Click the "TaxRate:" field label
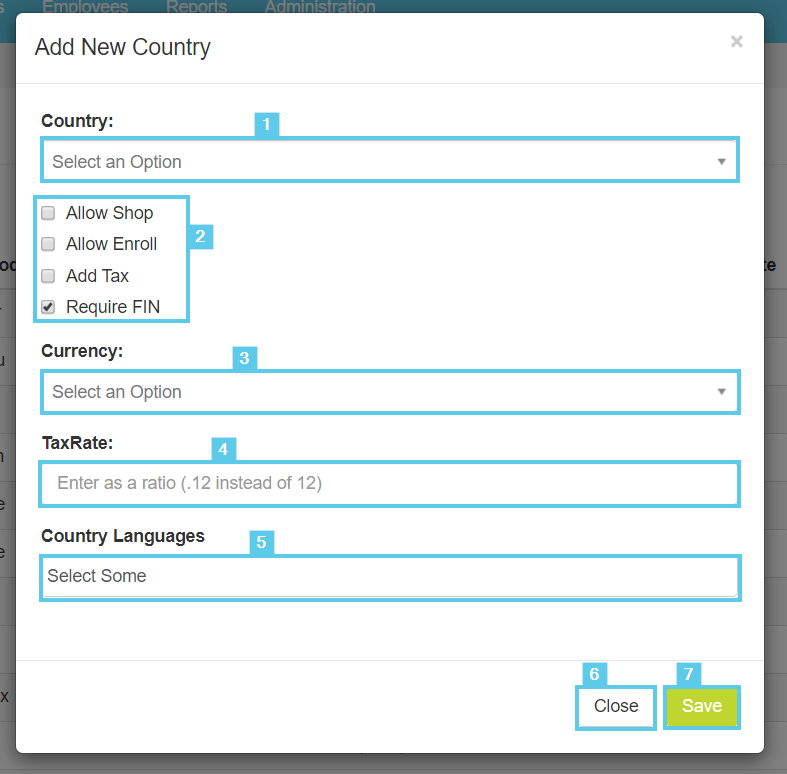The image size is (787, 774). (78, 443)
